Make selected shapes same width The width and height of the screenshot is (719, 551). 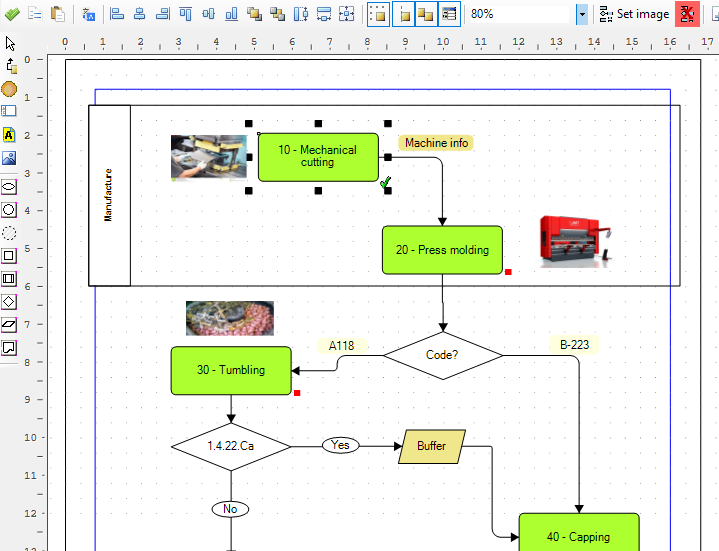324,14
